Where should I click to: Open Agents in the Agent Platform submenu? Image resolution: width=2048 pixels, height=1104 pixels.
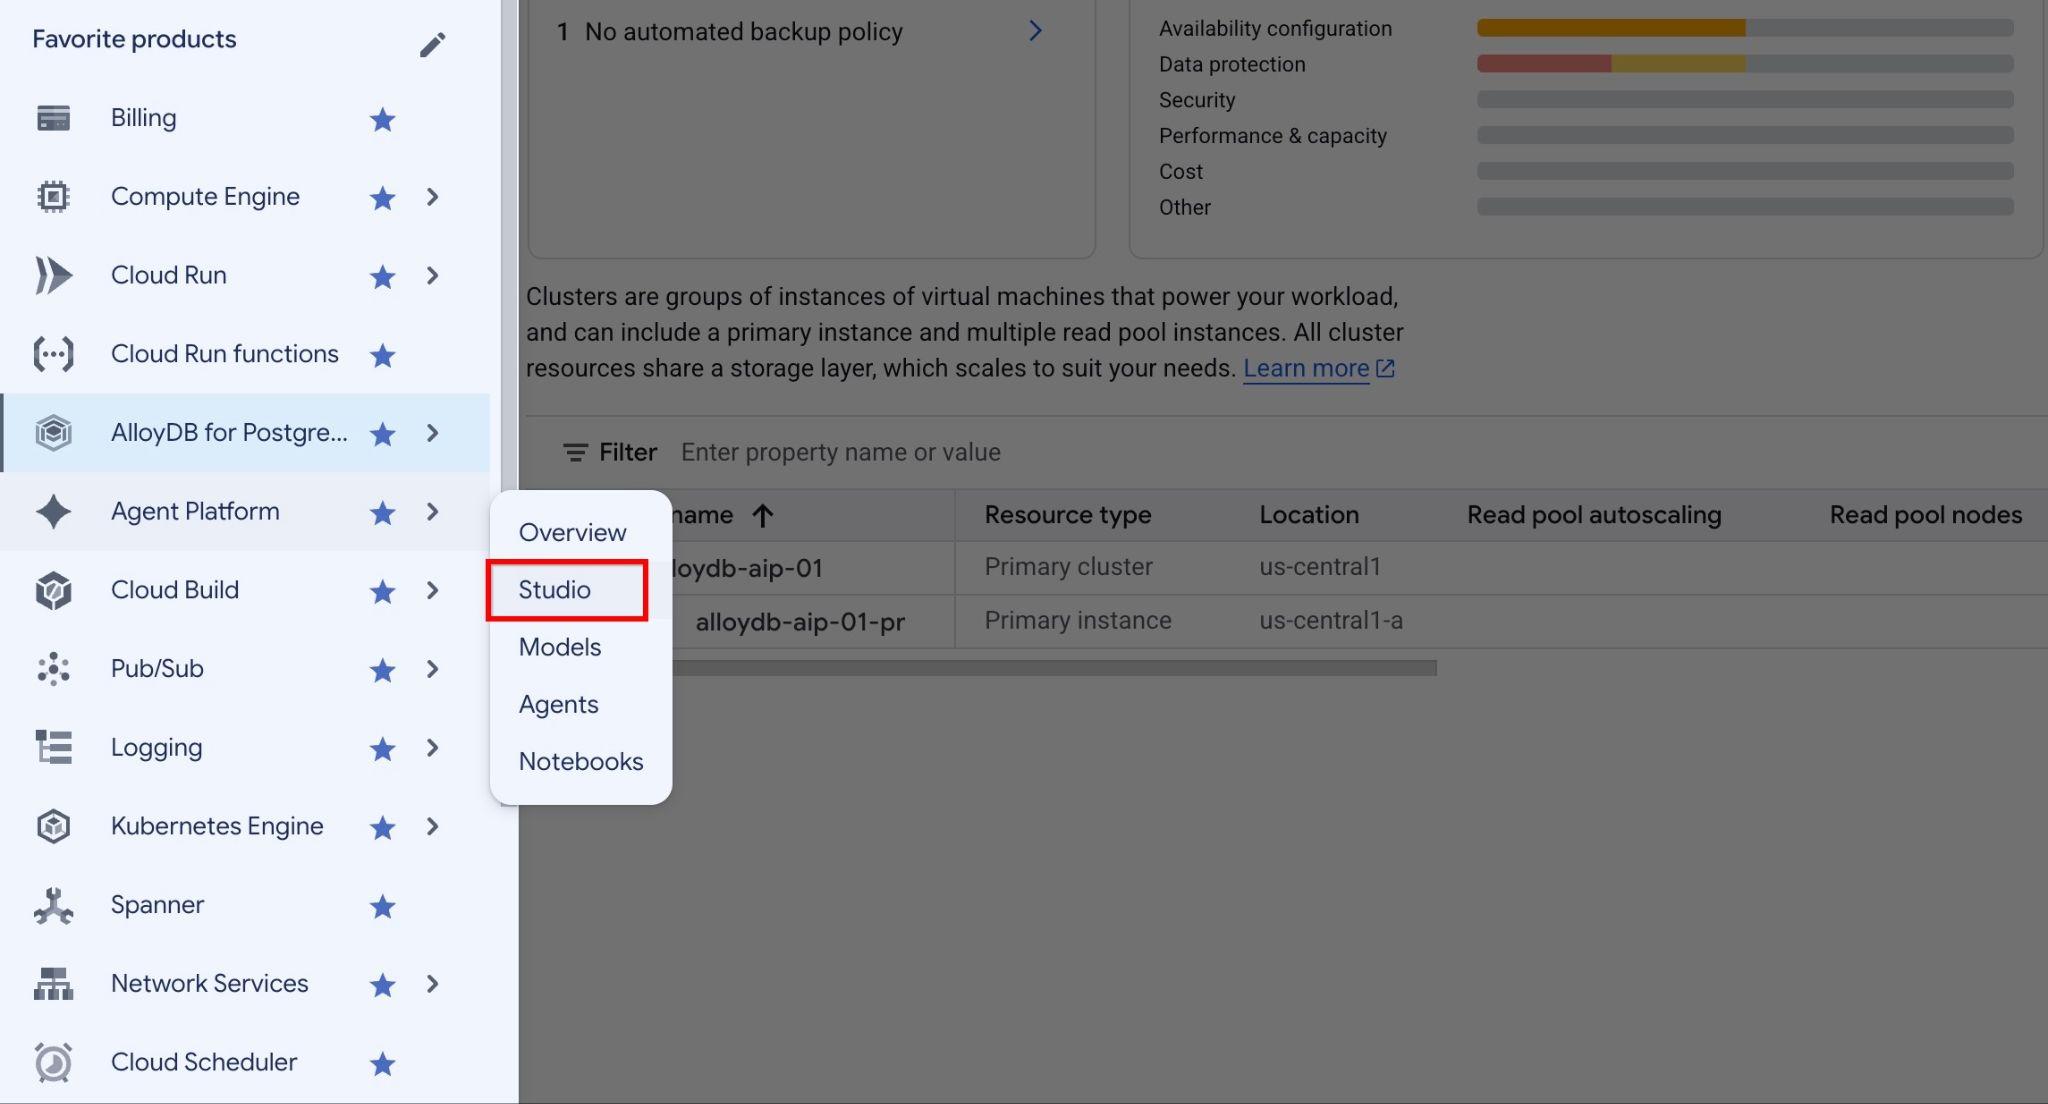tap(558, 705)
